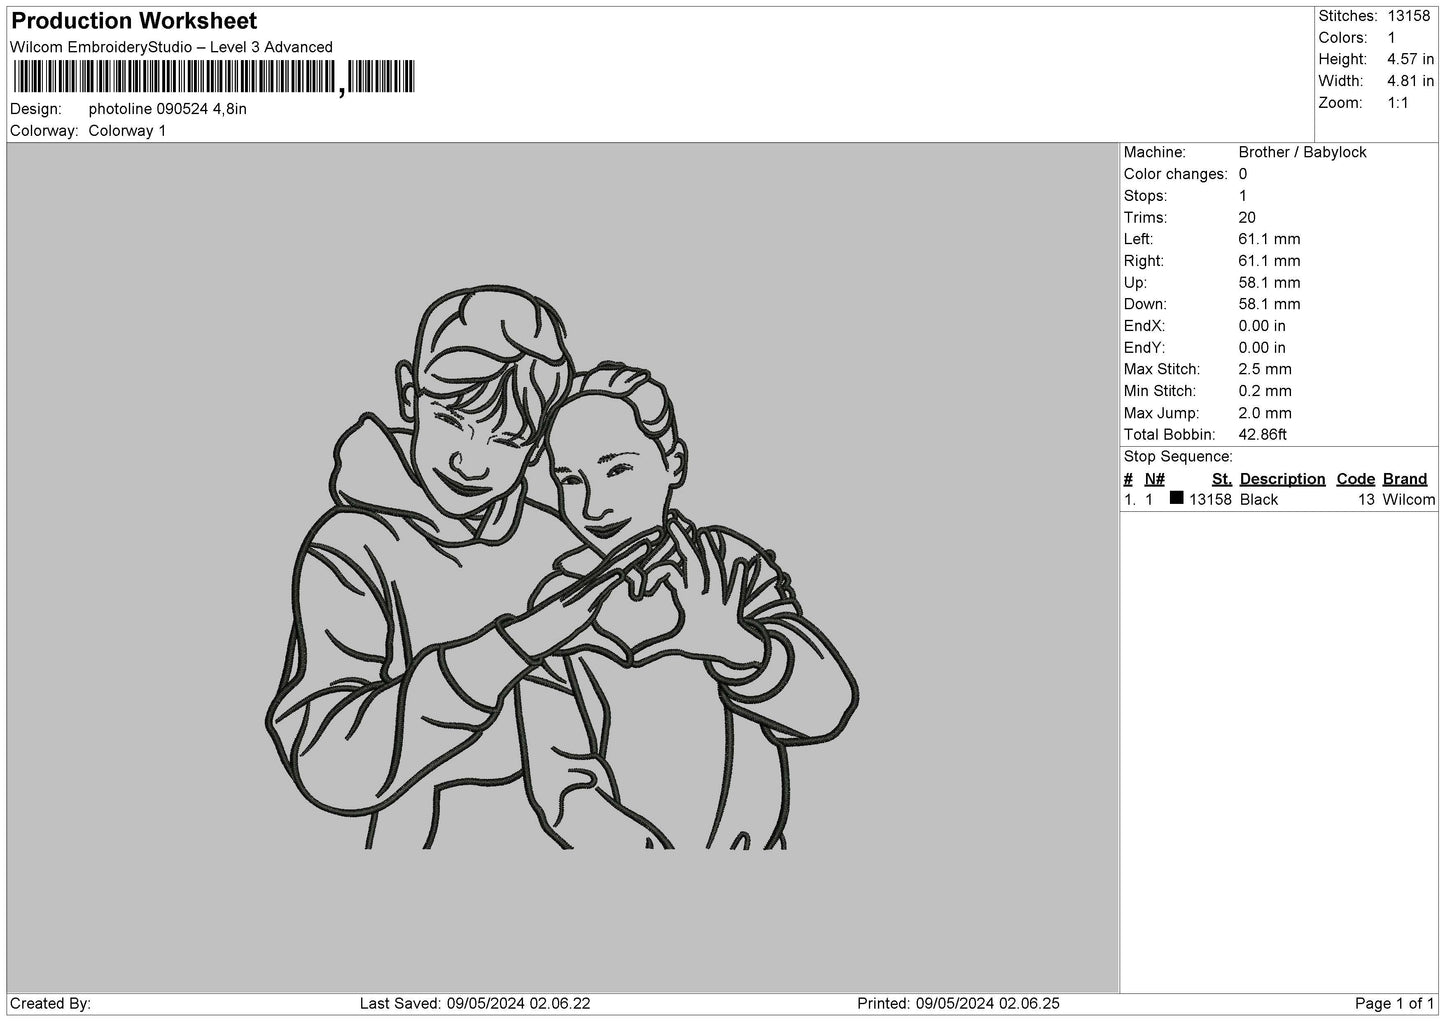Select the embroidered couple design preview
Screen dimensions: 1445x1021
tap(562, 568)
